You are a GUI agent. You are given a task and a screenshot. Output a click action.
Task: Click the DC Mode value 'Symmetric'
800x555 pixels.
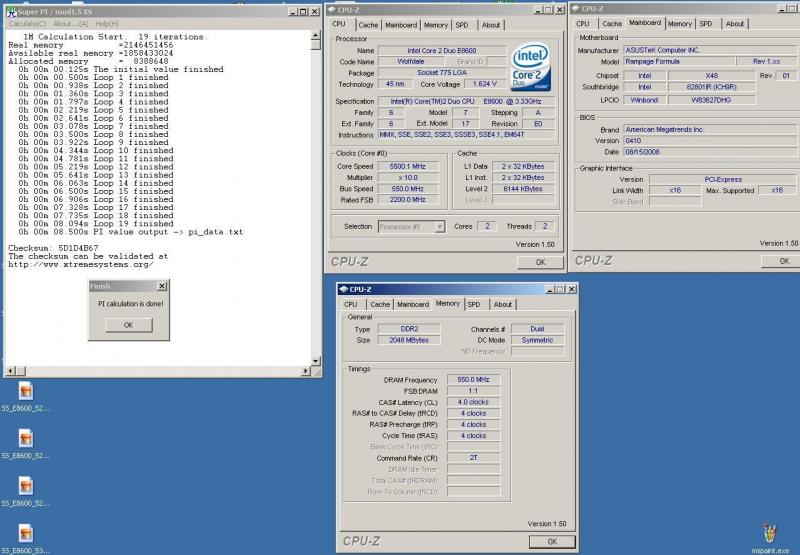click(537, 340)
